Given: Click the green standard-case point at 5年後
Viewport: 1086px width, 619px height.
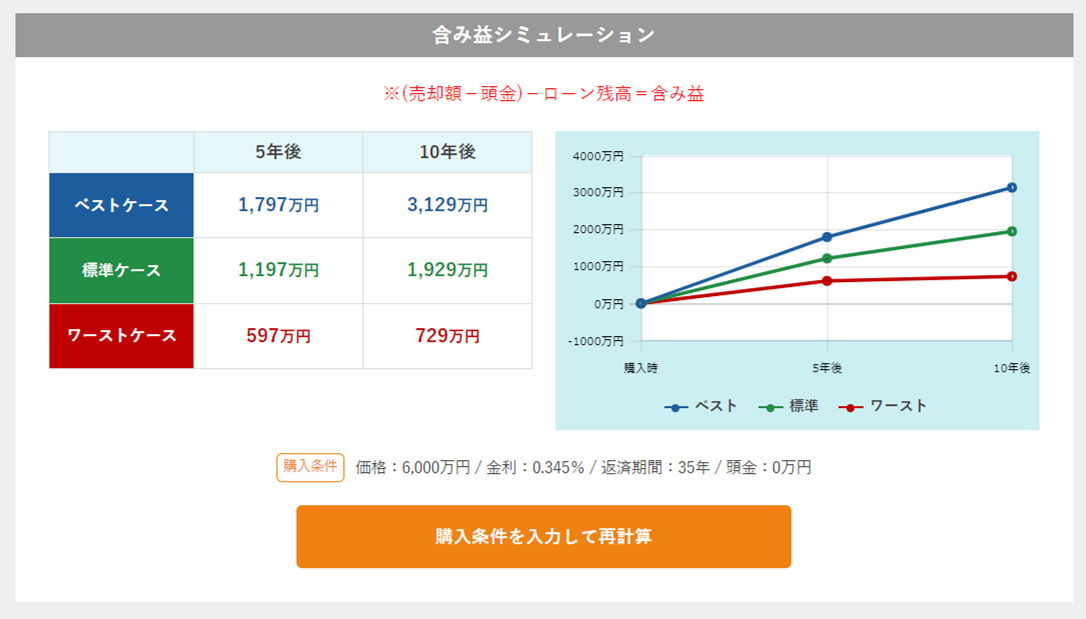Looking at the screenshot, I should click(827, 258).
